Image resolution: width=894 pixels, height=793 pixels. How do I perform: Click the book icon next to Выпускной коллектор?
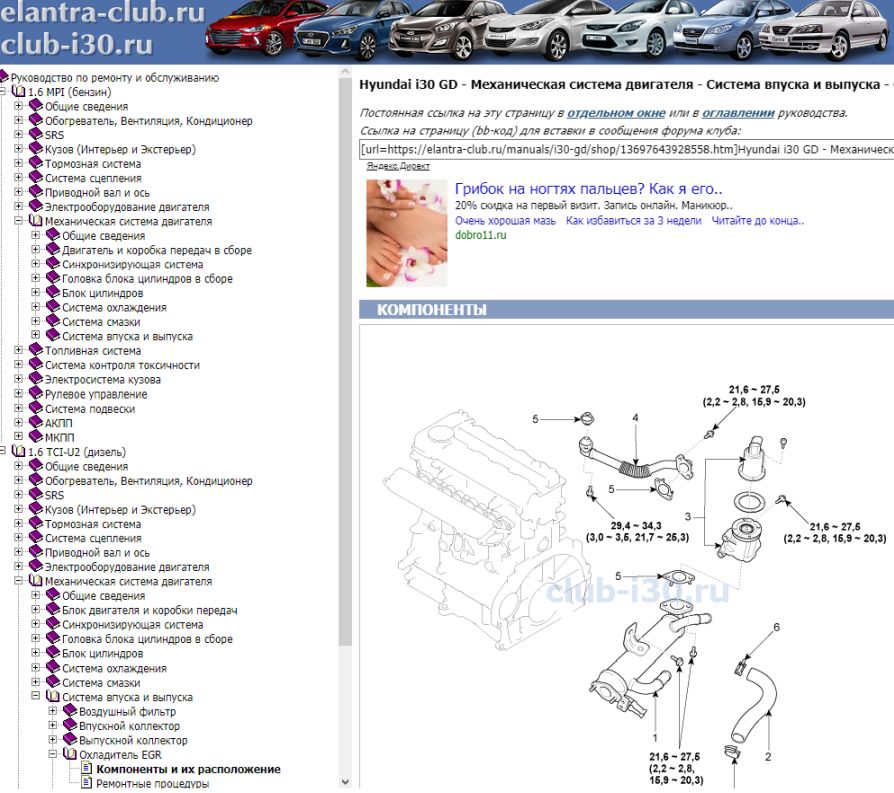[x=70, y=741]
